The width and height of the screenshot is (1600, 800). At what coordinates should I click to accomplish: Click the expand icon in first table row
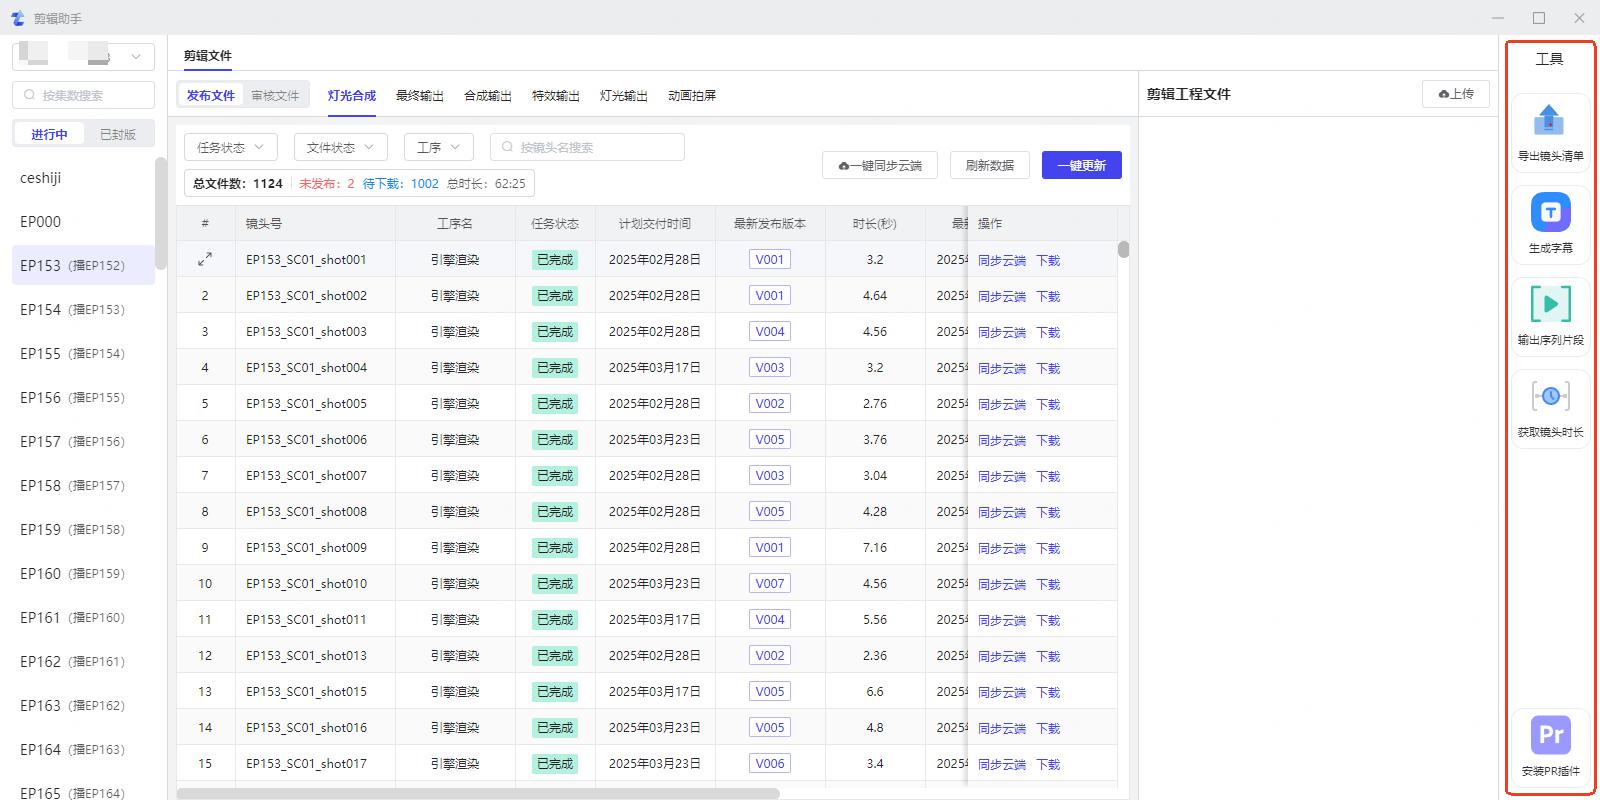pos(205,260)
